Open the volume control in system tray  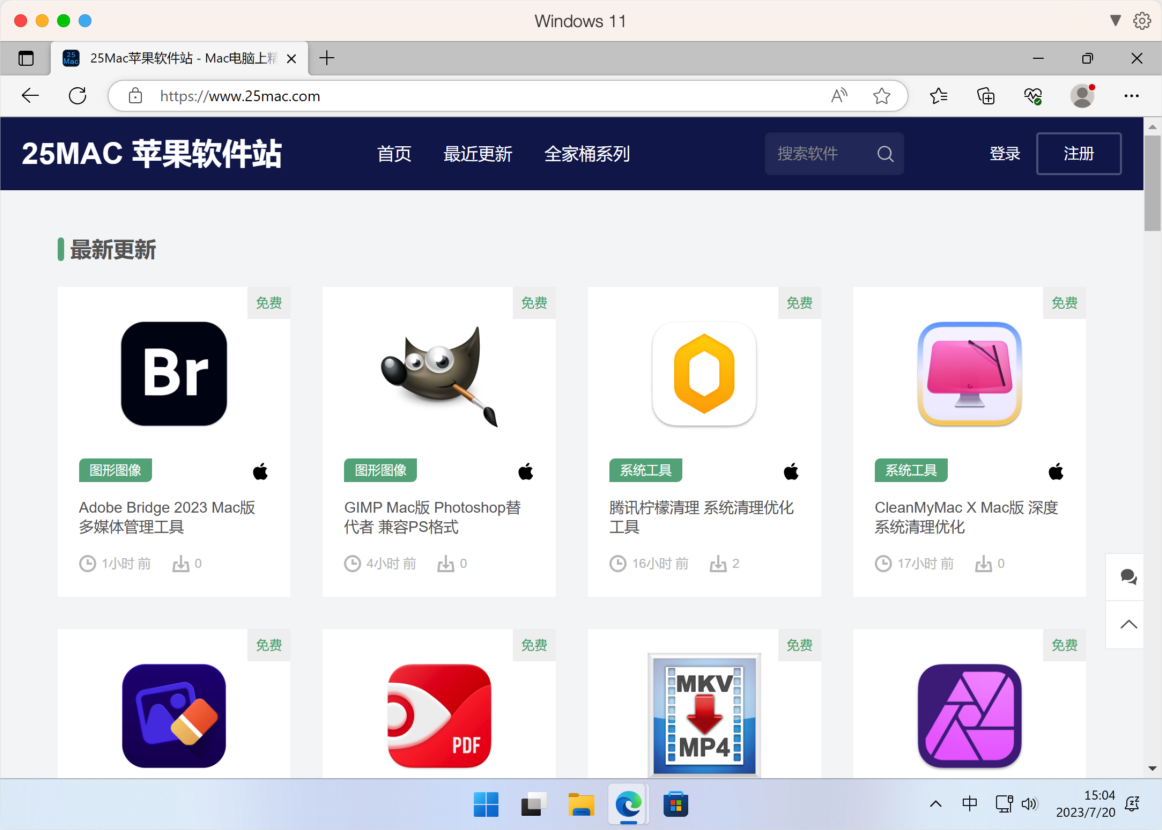(1029, 804)
